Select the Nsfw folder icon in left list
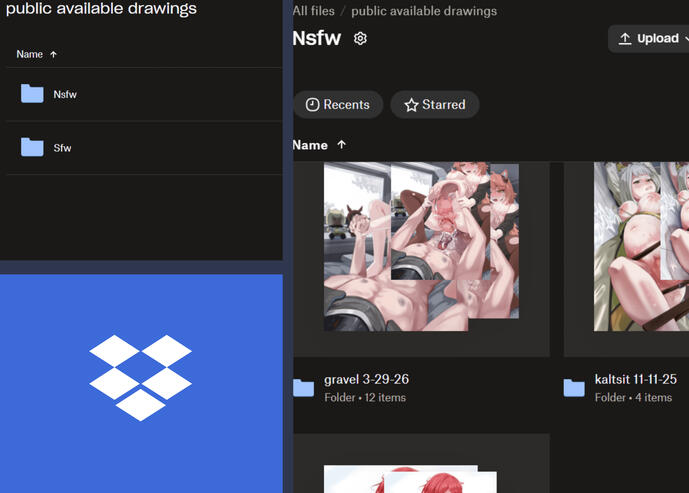Screen dimensions: 689x493 (x=32, y=94)
